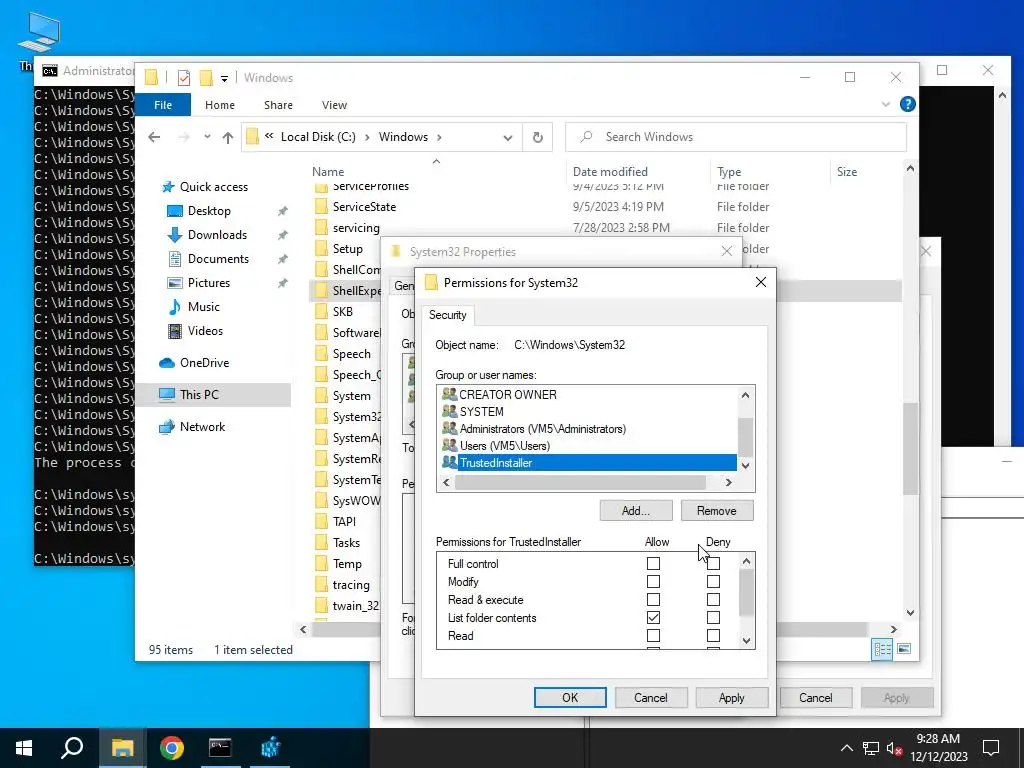
Task: Show hidden tray icons
Action: pyautogui.click(x=846, y=748)
